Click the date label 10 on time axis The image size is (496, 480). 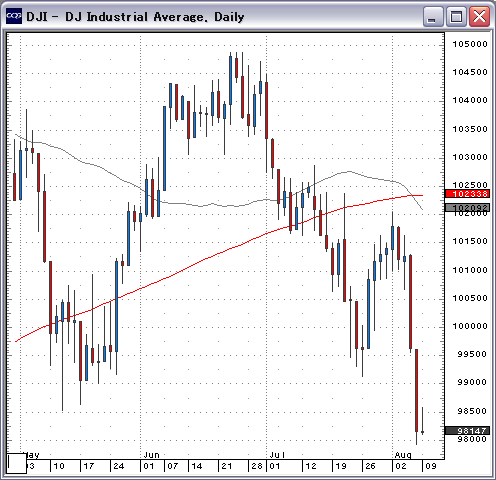point(59,466)
